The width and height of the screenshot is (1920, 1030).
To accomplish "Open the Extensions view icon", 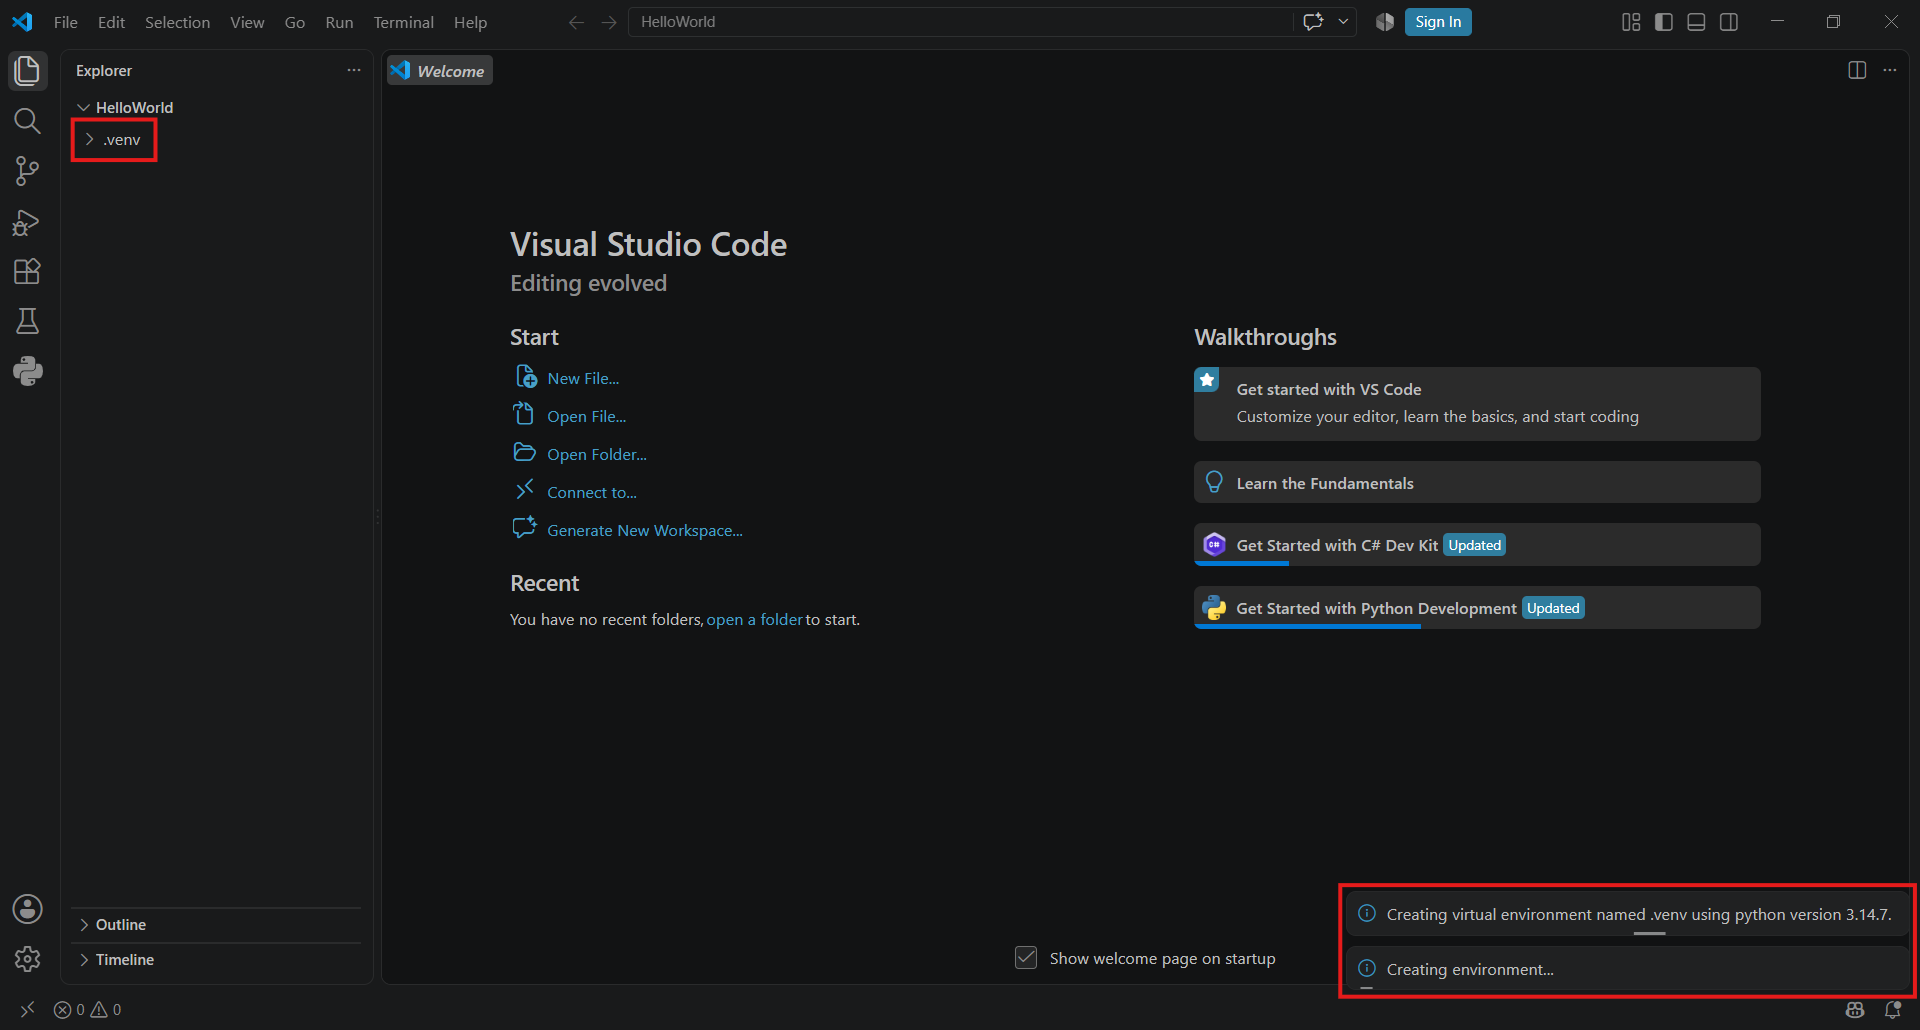I will pos(27,271).
